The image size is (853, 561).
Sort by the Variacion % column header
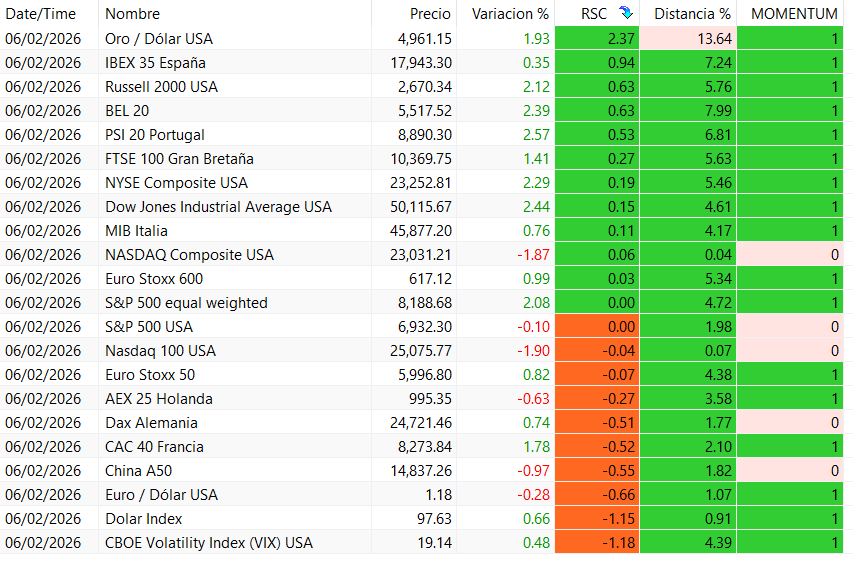510,14
